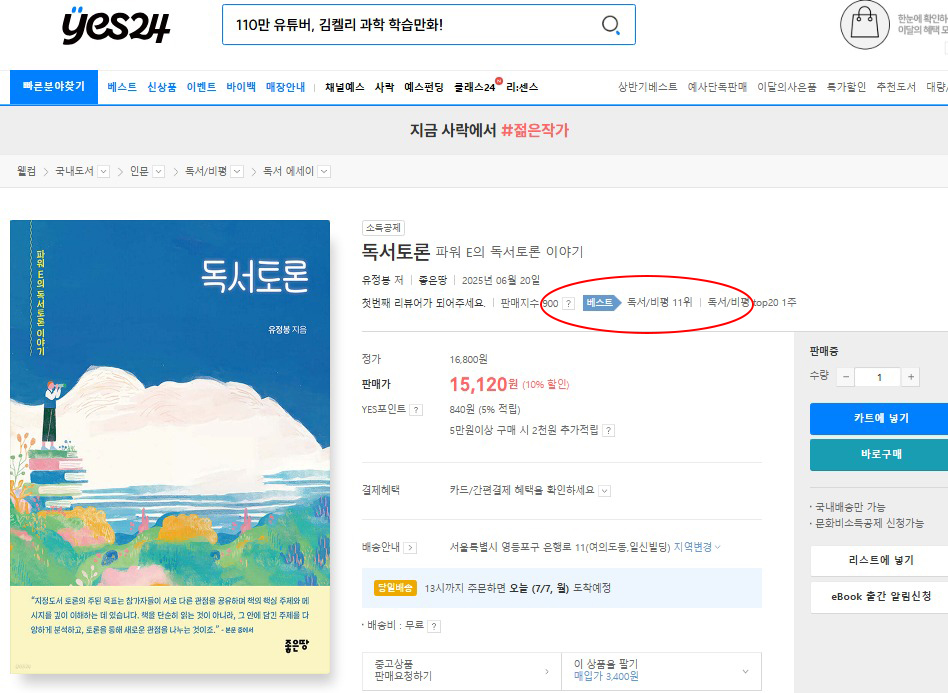The height and width of the screenshot is (693, 948).
Task: Open 예스펀딩
Action: (424, 87)
